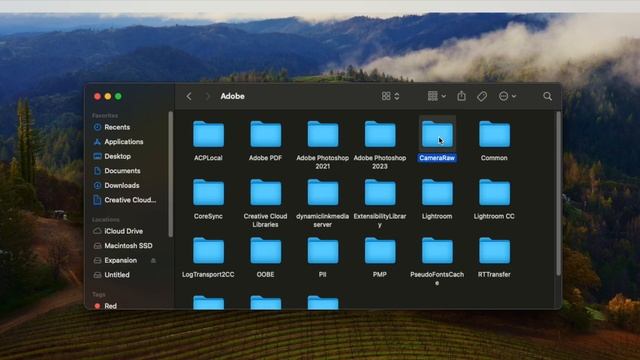The width and height of the screenshot is (640, 360).
Task: Select the RTTransfer folder icon
Action: [x=494, y=251]
